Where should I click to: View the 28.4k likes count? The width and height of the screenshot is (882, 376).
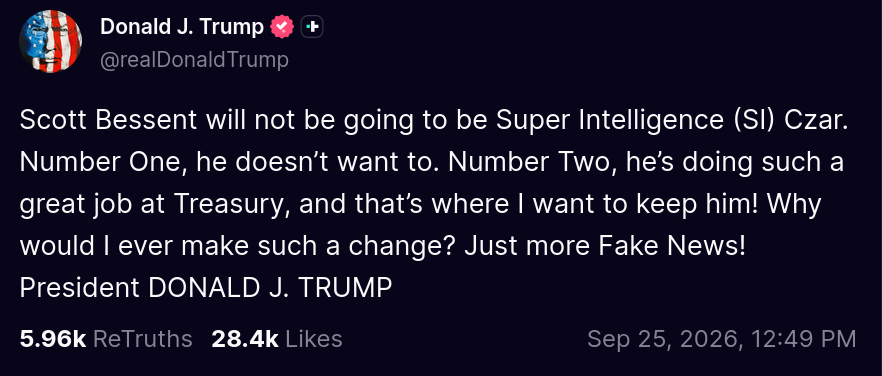(245, 339)
